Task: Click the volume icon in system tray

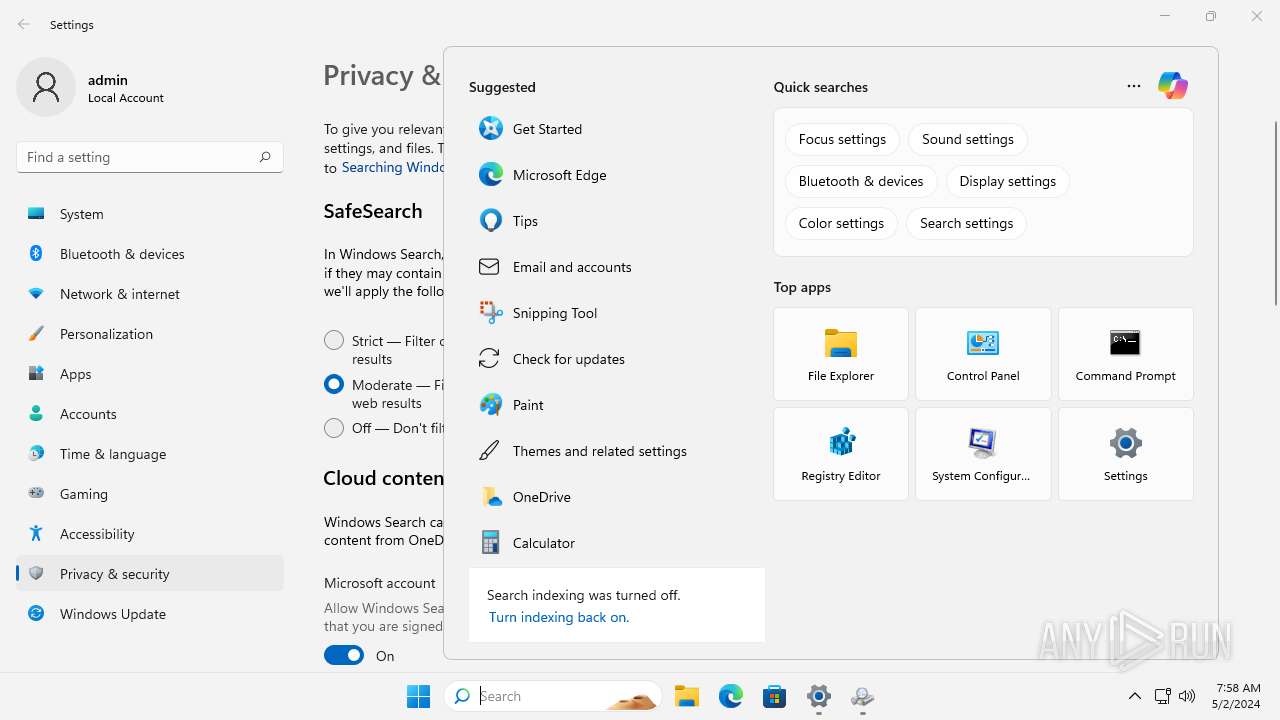Action: (1187, 696)
